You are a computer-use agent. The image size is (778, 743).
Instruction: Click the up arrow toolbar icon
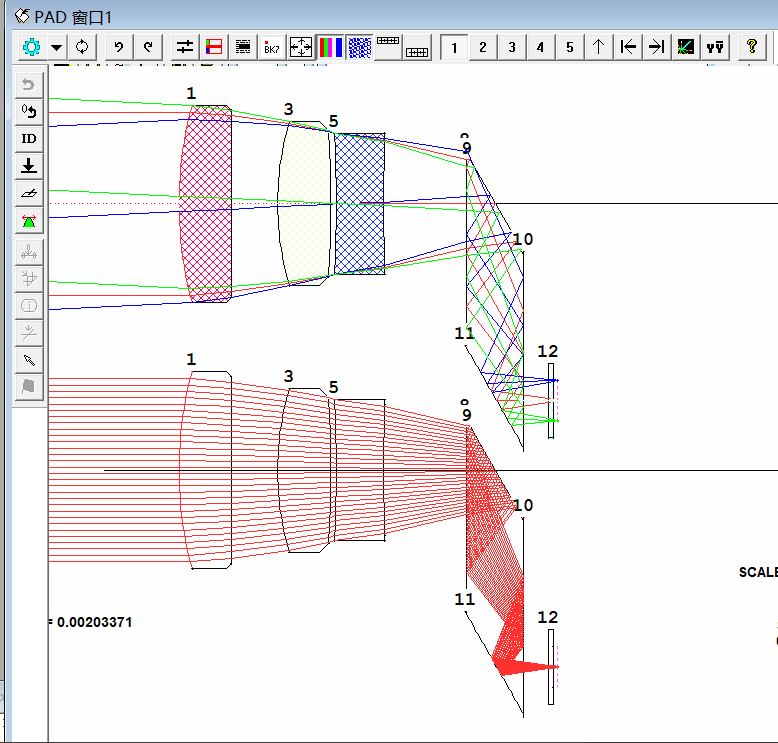[x=599, y=47]
